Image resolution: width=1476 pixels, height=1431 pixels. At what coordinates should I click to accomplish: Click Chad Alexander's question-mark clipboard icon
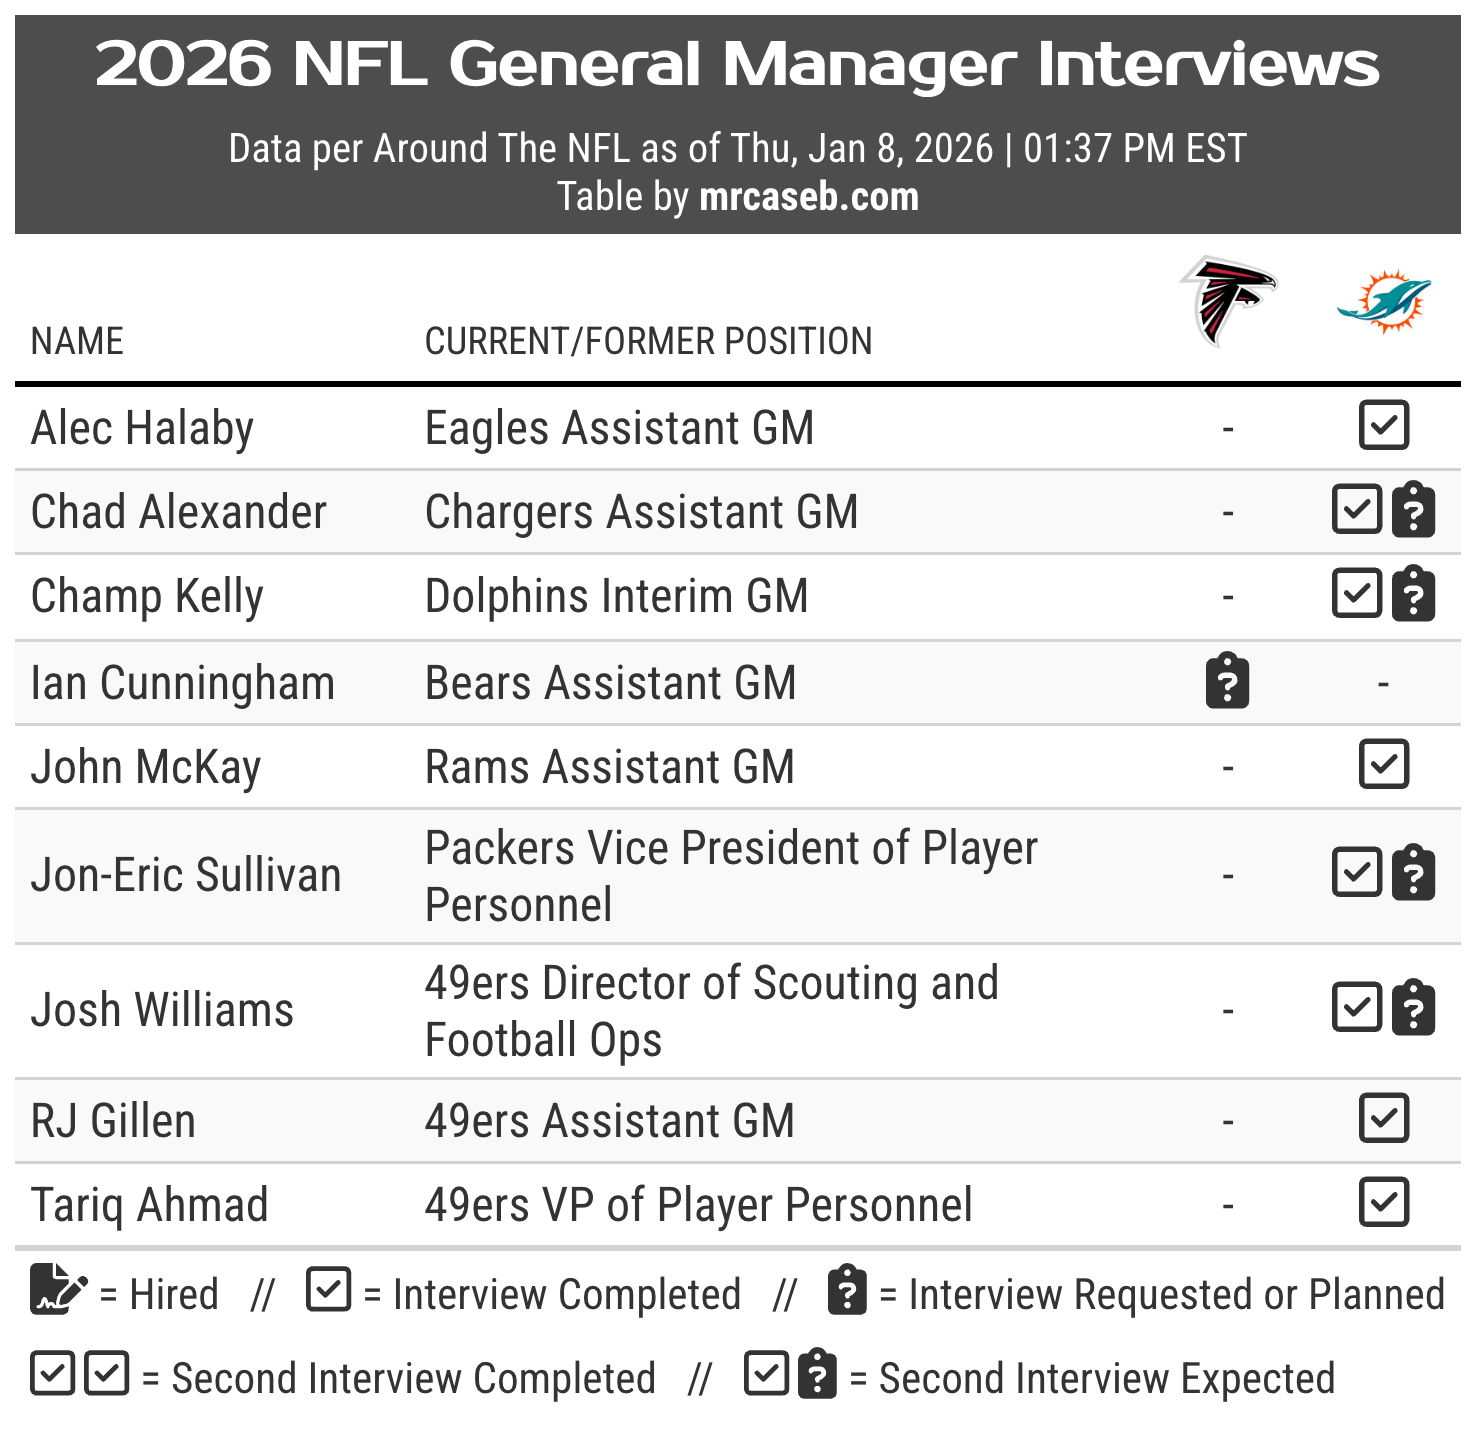pos(1413,511)
